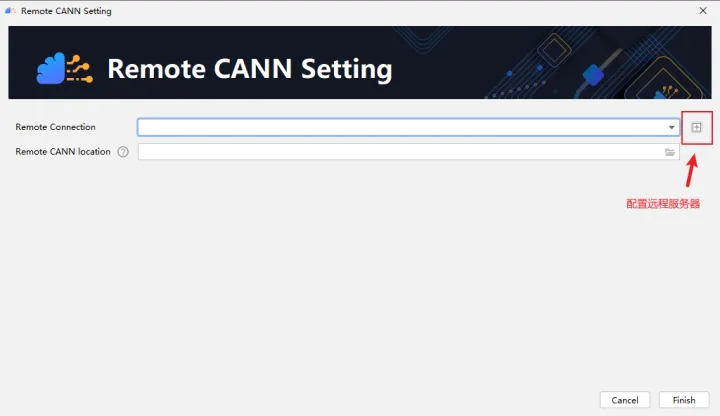
Task: Click the Remote Connection label
Action: point(56,127)
